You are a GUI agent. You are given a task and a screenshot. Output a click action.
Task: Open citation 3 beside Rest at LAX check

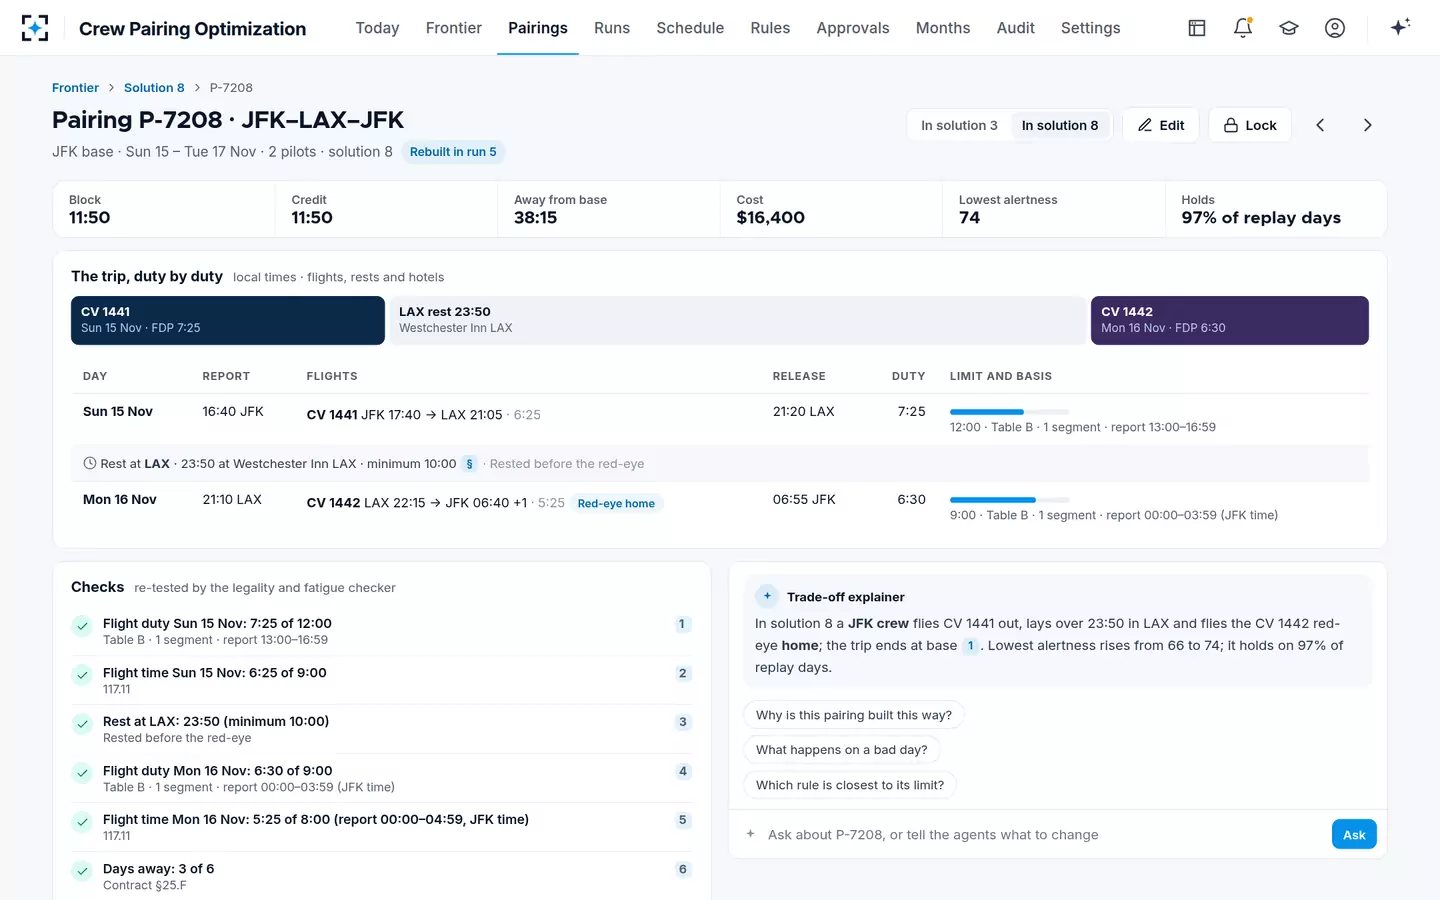(683, 722)
